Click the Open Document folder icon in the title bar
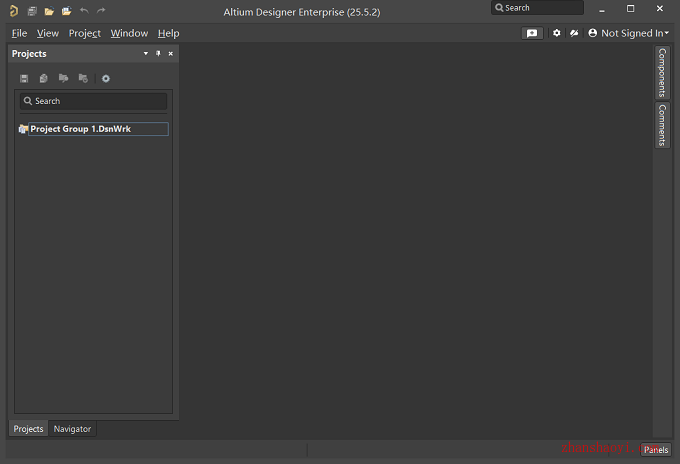The height and width of the screenshot is (464, 680). [49, 11]
